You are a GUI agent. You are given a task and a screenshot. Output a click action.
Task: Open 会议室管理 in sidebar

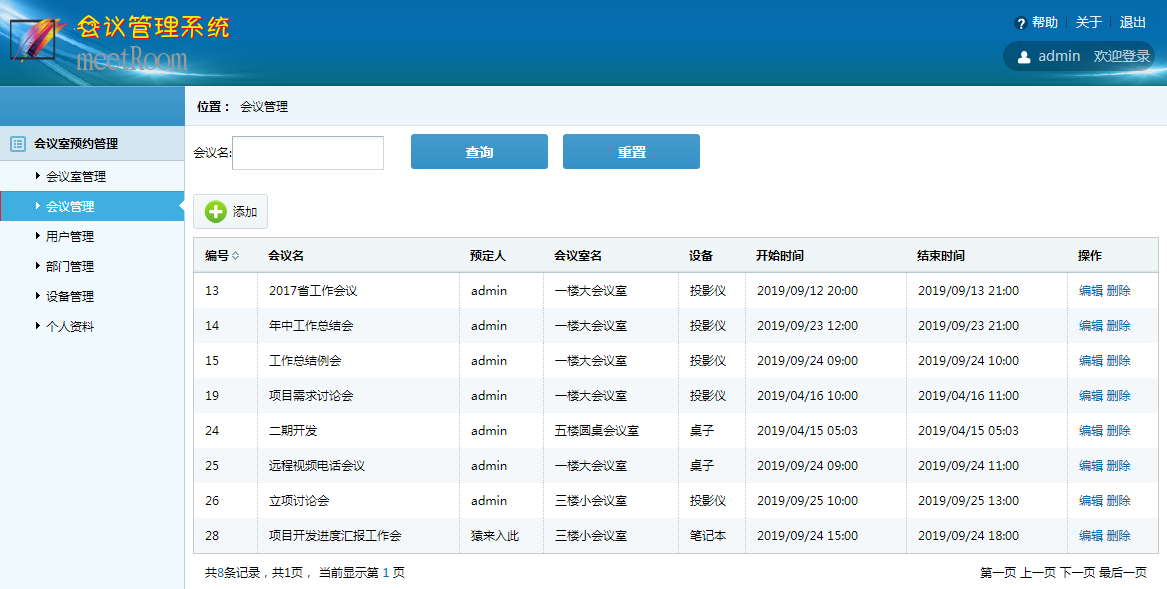click(x=76, y=176)
